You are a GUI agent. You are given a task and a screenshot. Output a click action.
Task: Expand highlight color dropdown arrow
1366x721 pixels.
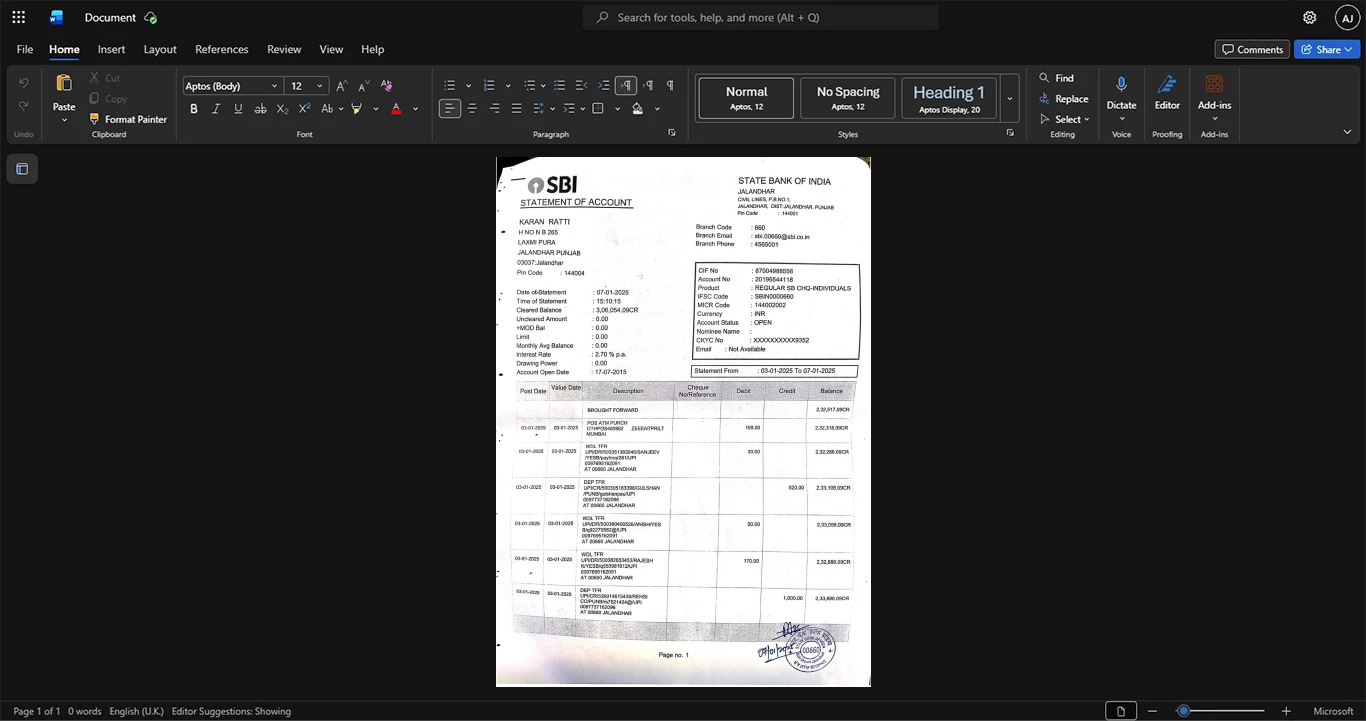pos(376,108)
